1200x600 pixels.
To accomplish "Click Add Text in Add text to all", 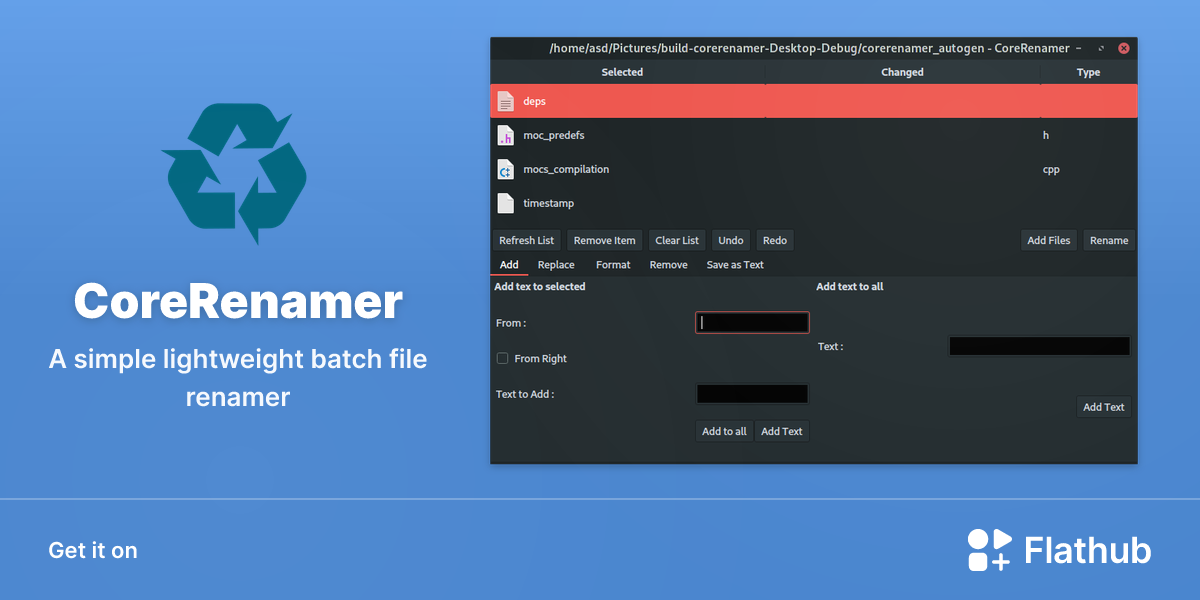I will [1104, 407].
